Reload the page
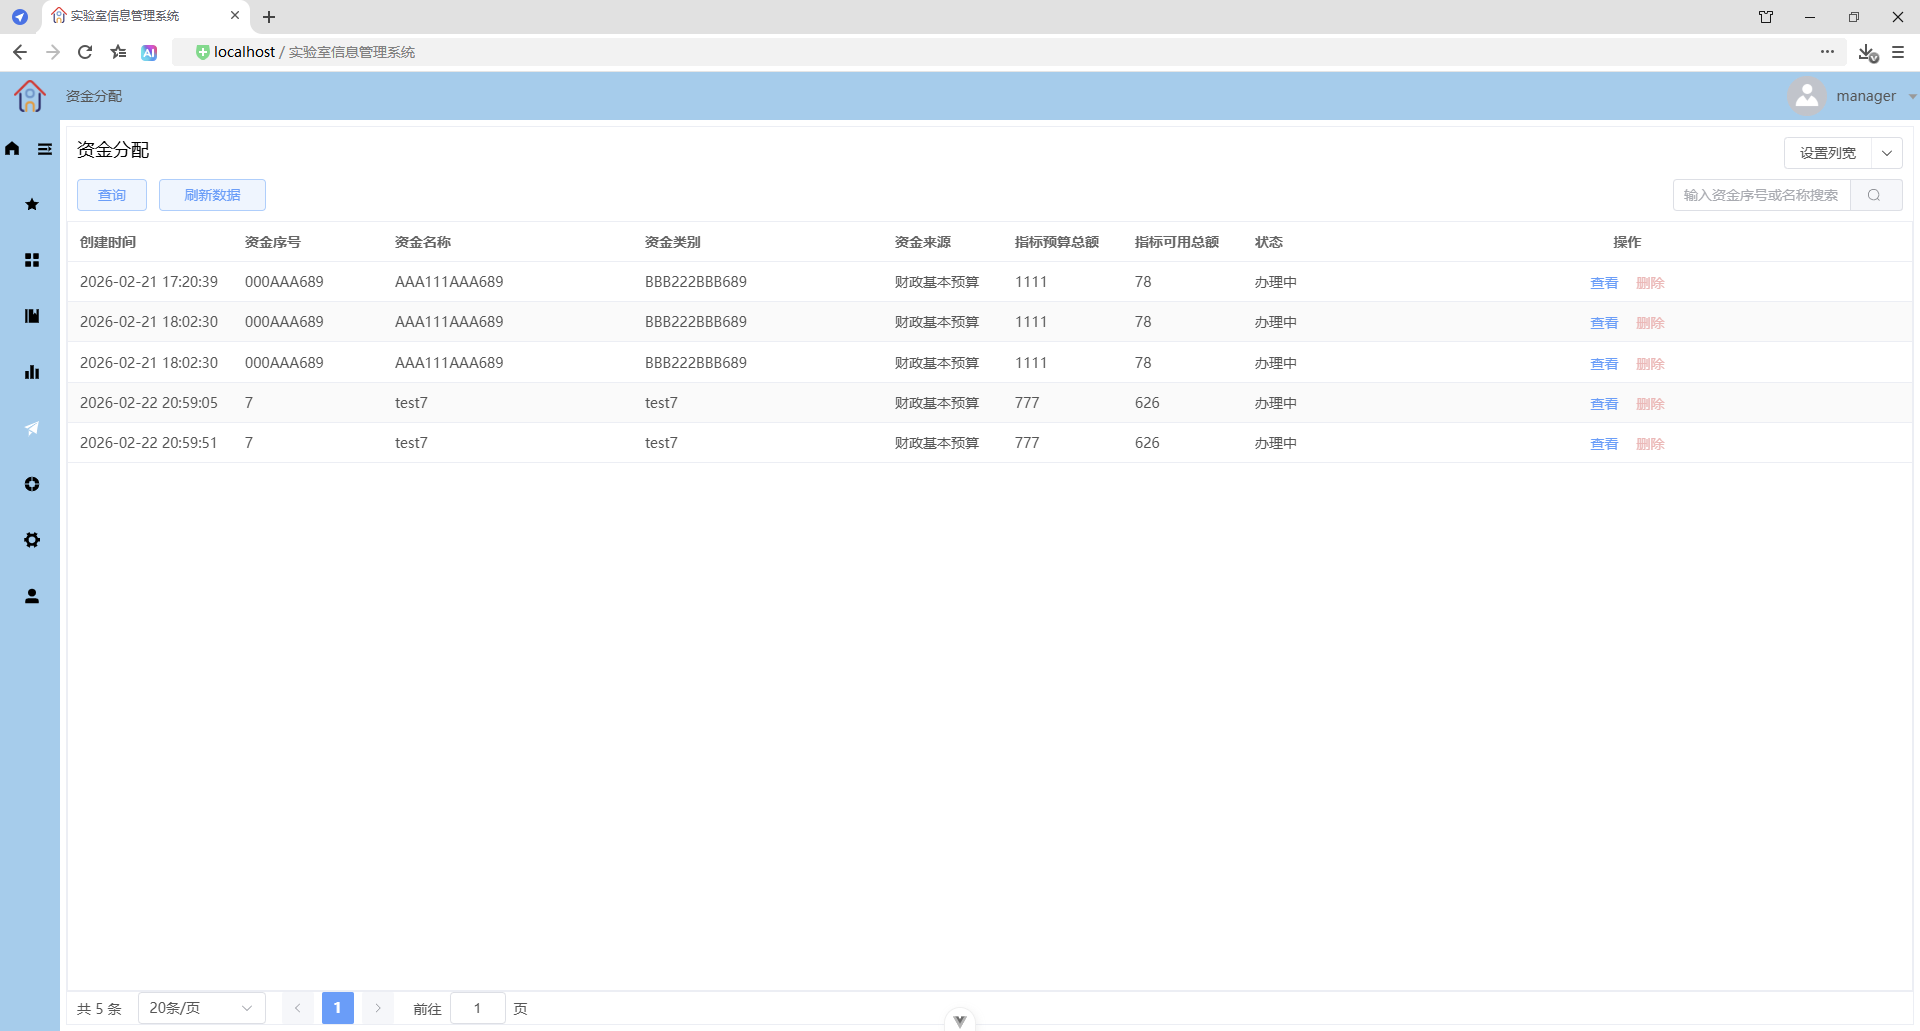 [x=85, y=52]
